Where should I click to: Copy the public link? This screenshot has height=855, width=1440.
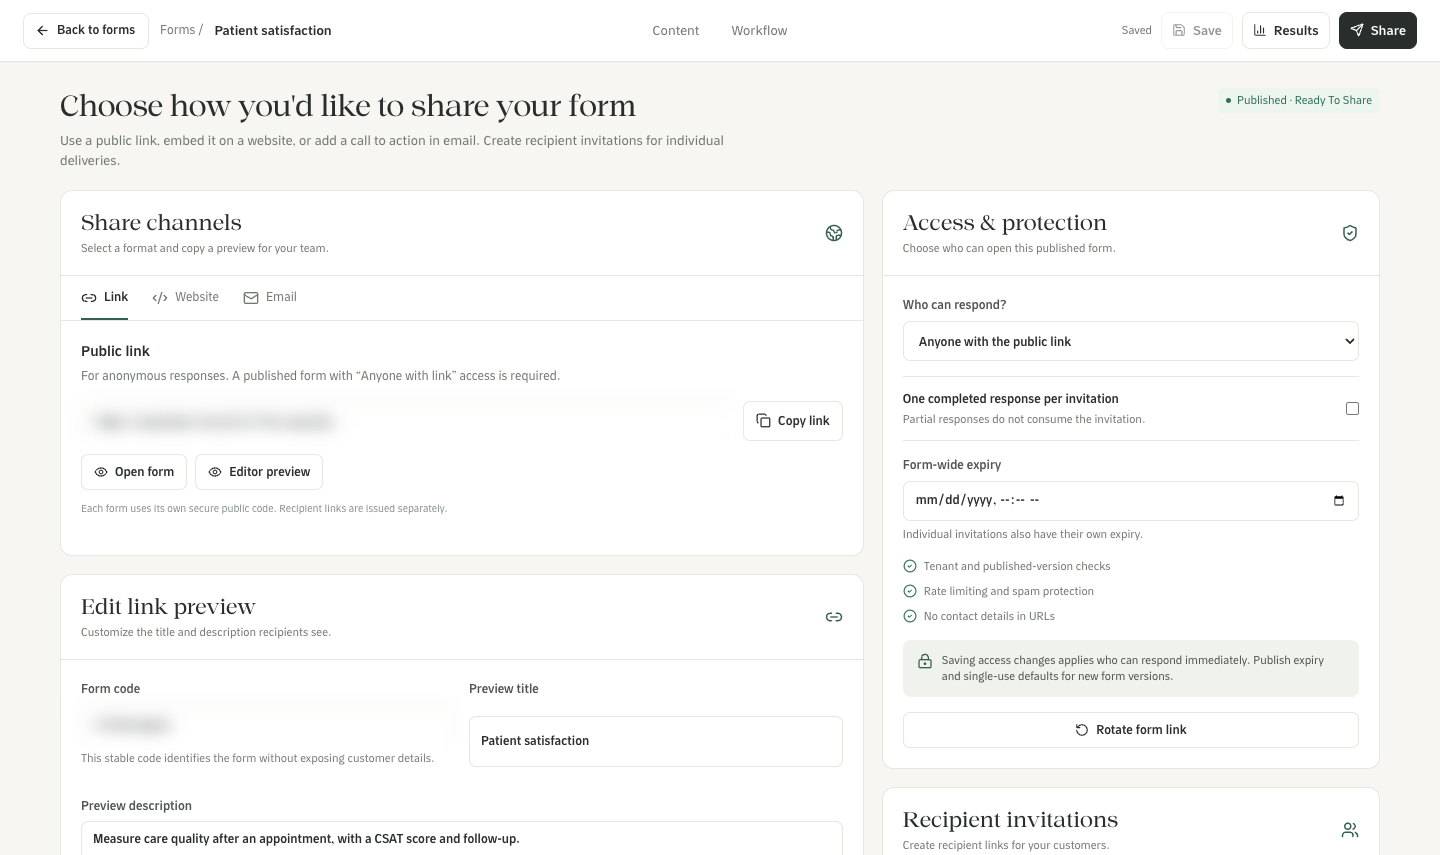[793, 421]
